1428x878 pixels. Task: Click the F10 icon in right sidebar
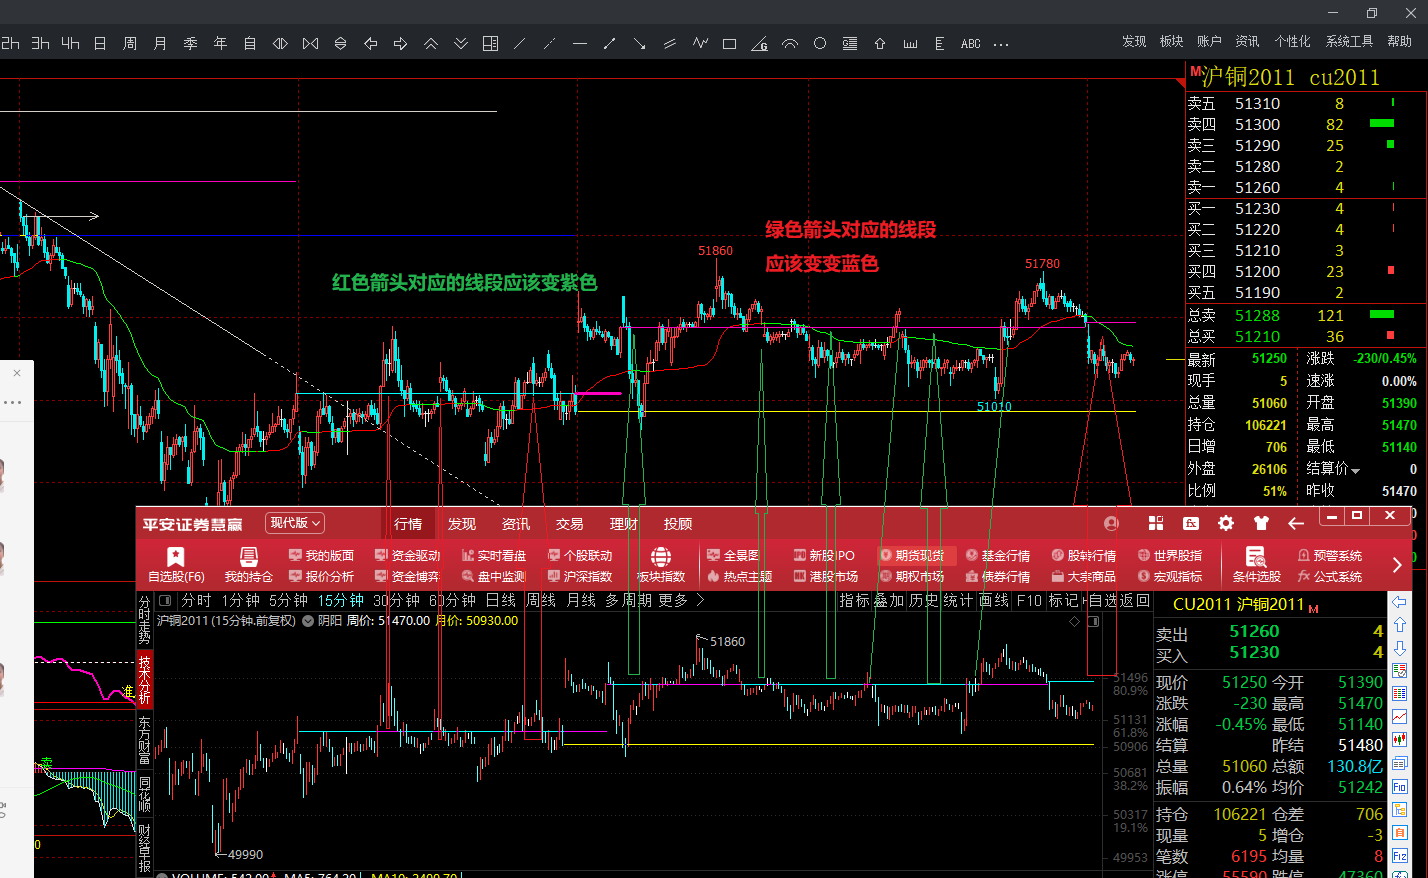1400,787
